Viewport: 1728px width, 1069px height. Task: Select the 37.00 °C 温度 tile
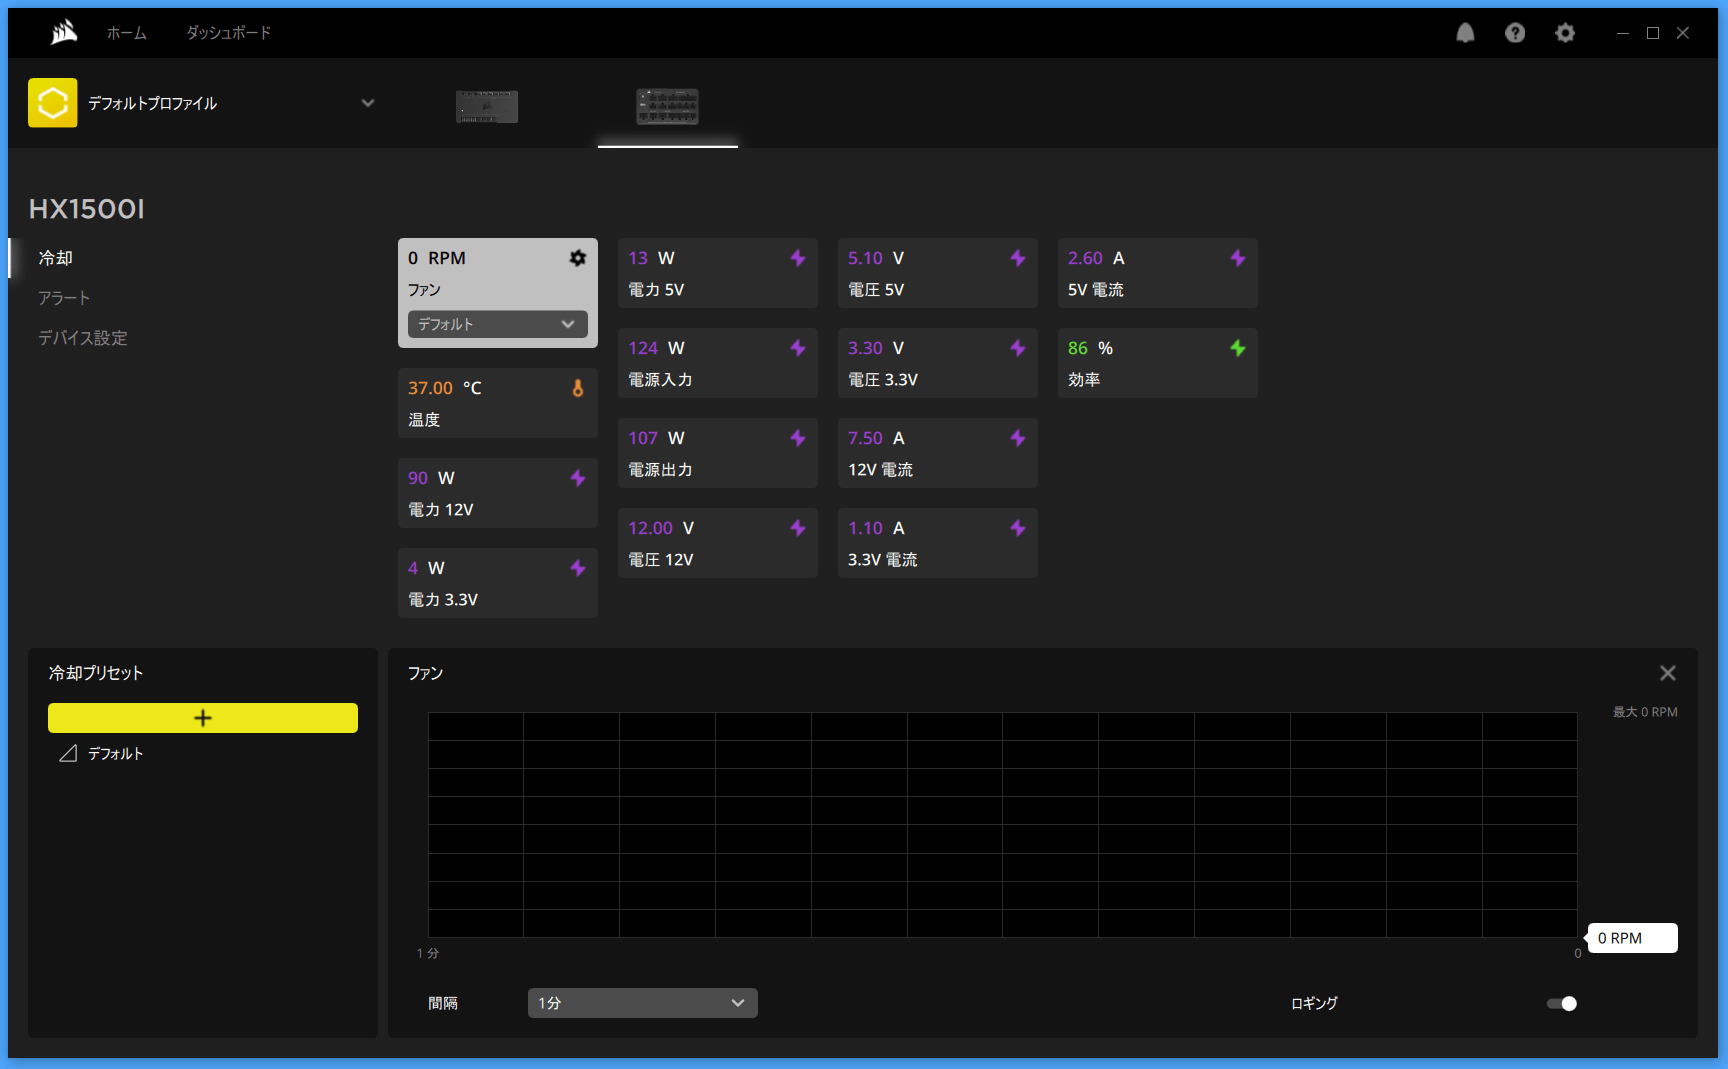(498, 403)
